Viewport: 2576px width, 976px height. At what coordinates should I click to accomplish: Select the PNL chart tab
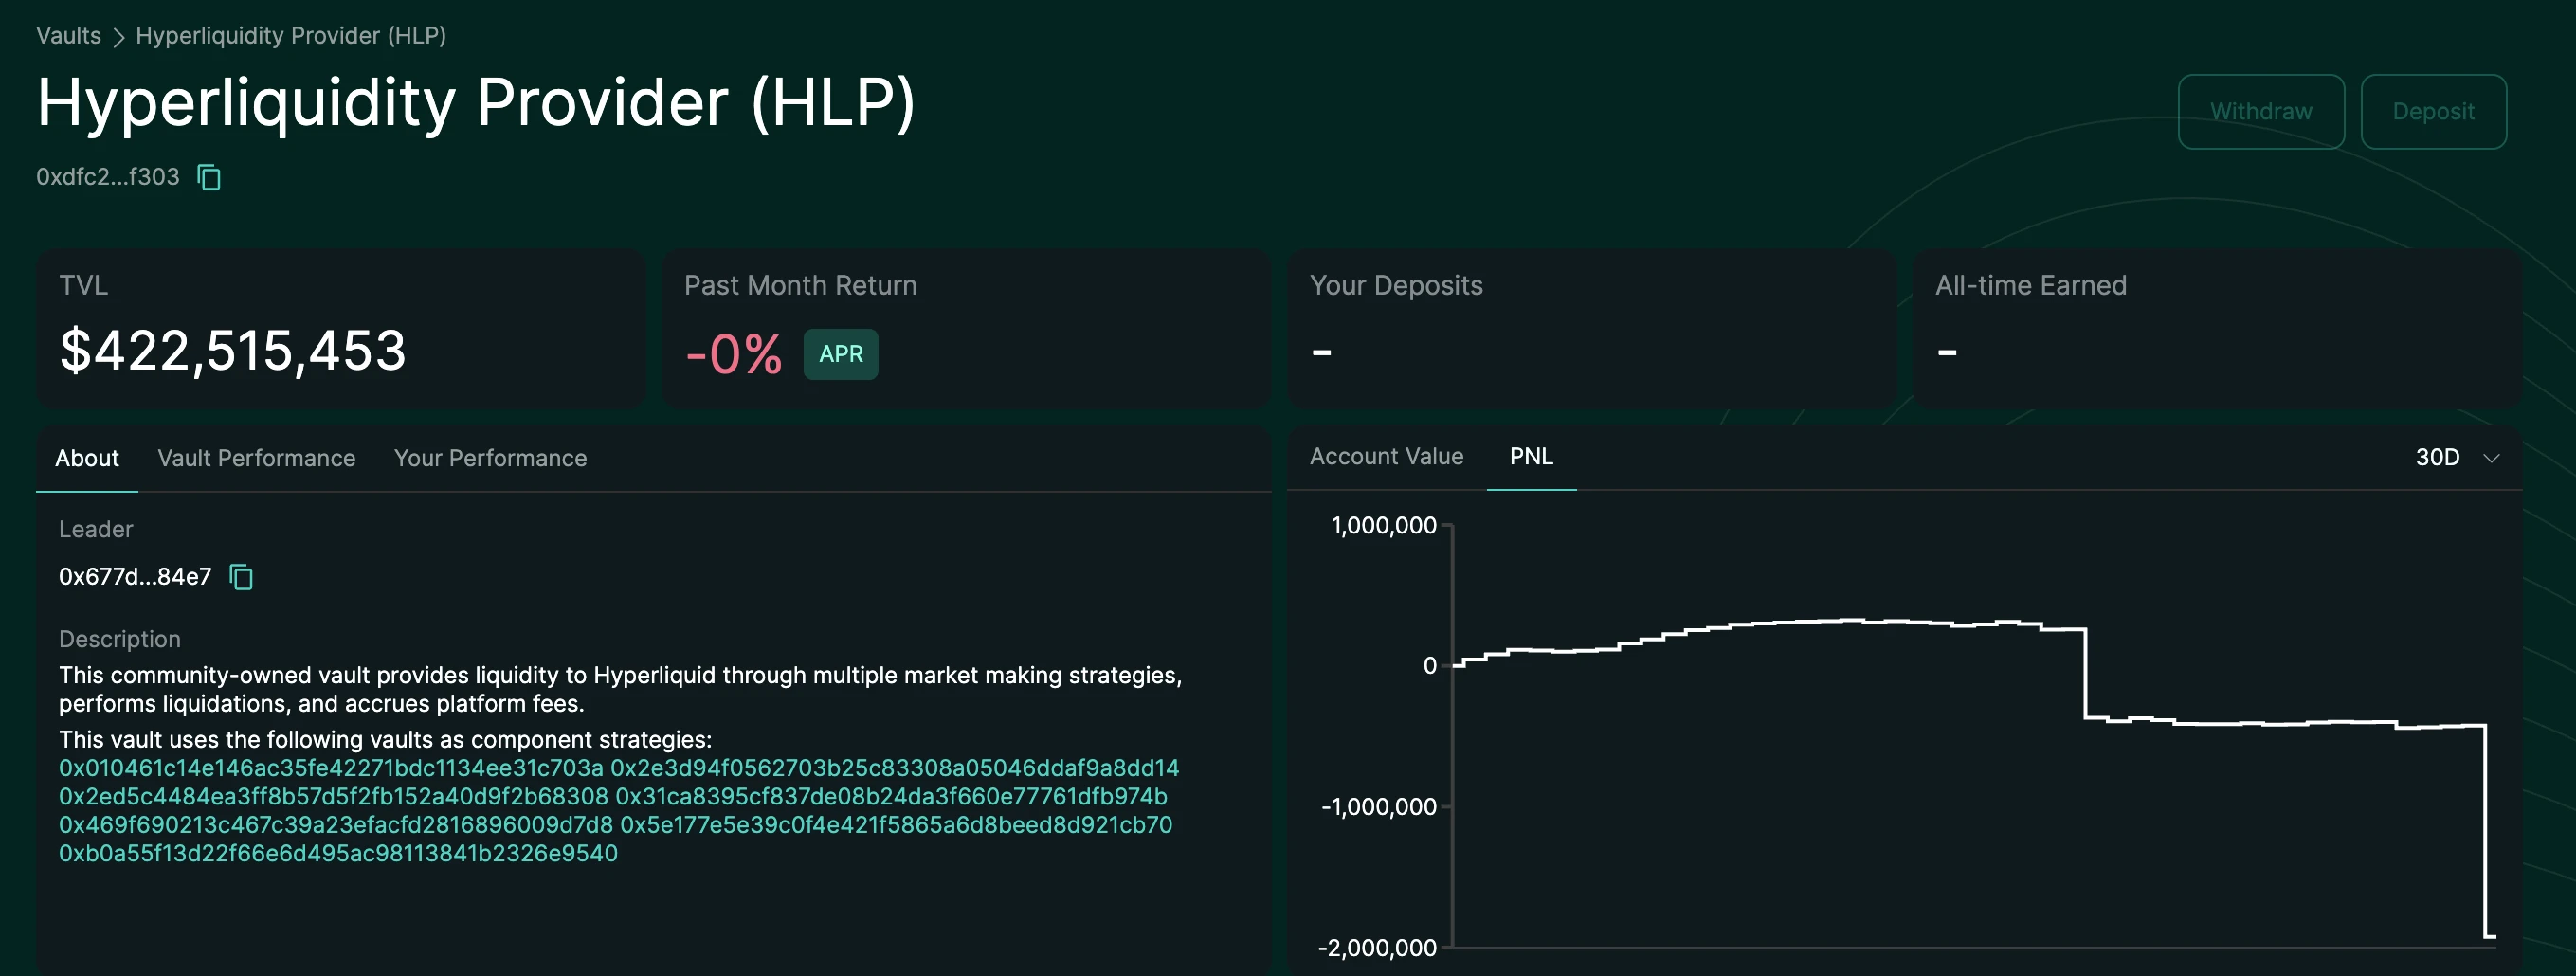1531,456
